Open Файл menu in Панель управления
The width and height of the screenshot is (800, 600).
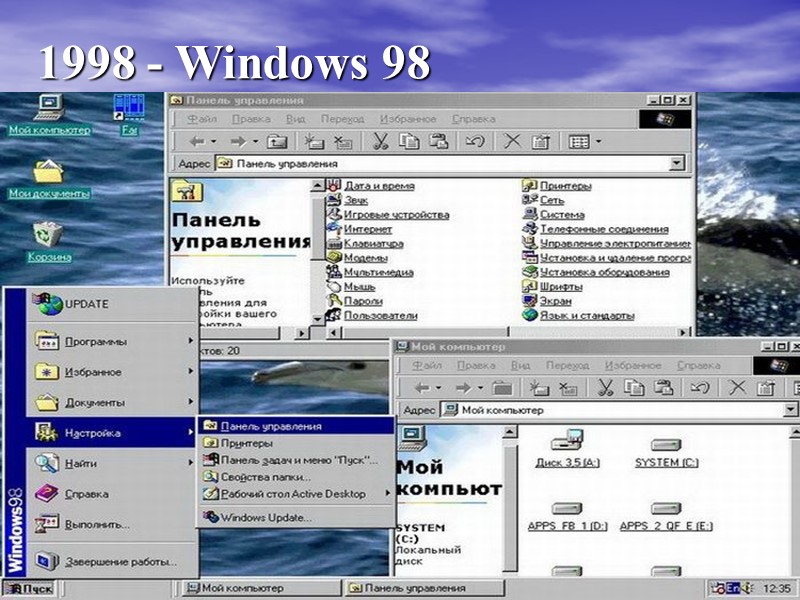tap(202, 119)
